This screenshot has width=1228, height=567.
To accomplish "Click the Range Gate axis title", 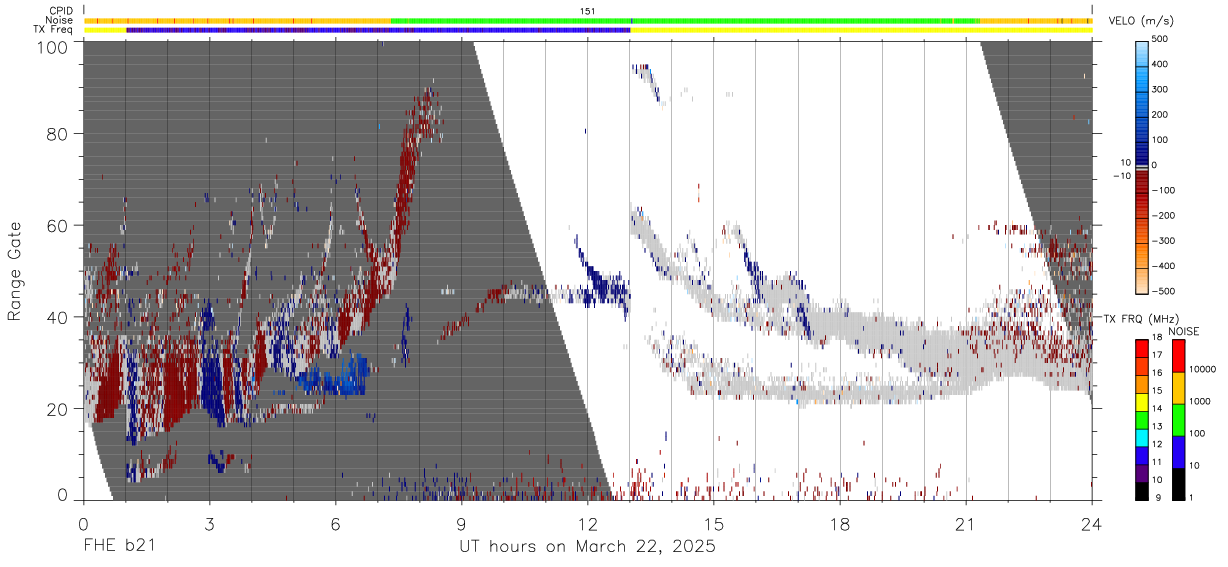I will pyautogui.click(x=15, y=271).
